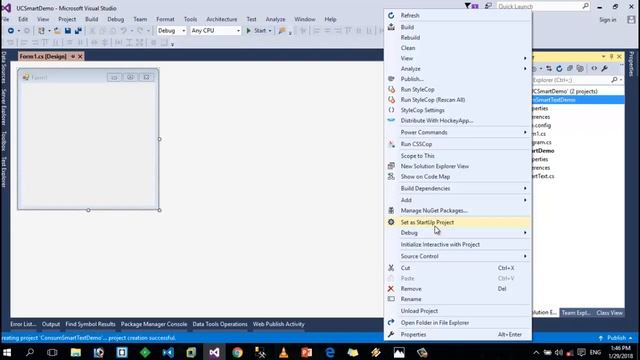Switch to the Form1.cs [Design] tab
This screenshot has height=360, width=640.
pos(43,56)
